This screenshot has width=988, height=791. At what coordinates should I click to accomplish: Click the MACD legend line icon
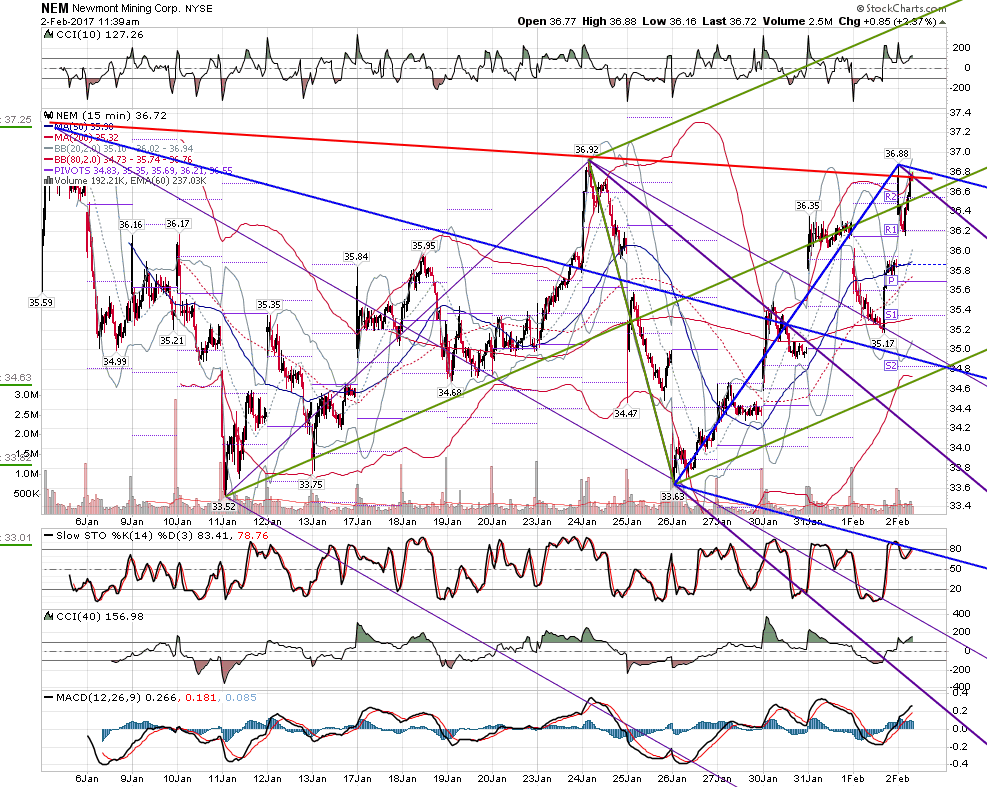tap(48, 698)
